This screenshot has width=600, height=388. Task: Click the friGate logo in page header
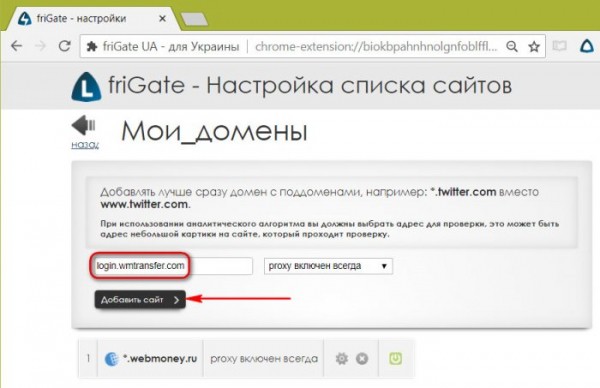[86, 86]
